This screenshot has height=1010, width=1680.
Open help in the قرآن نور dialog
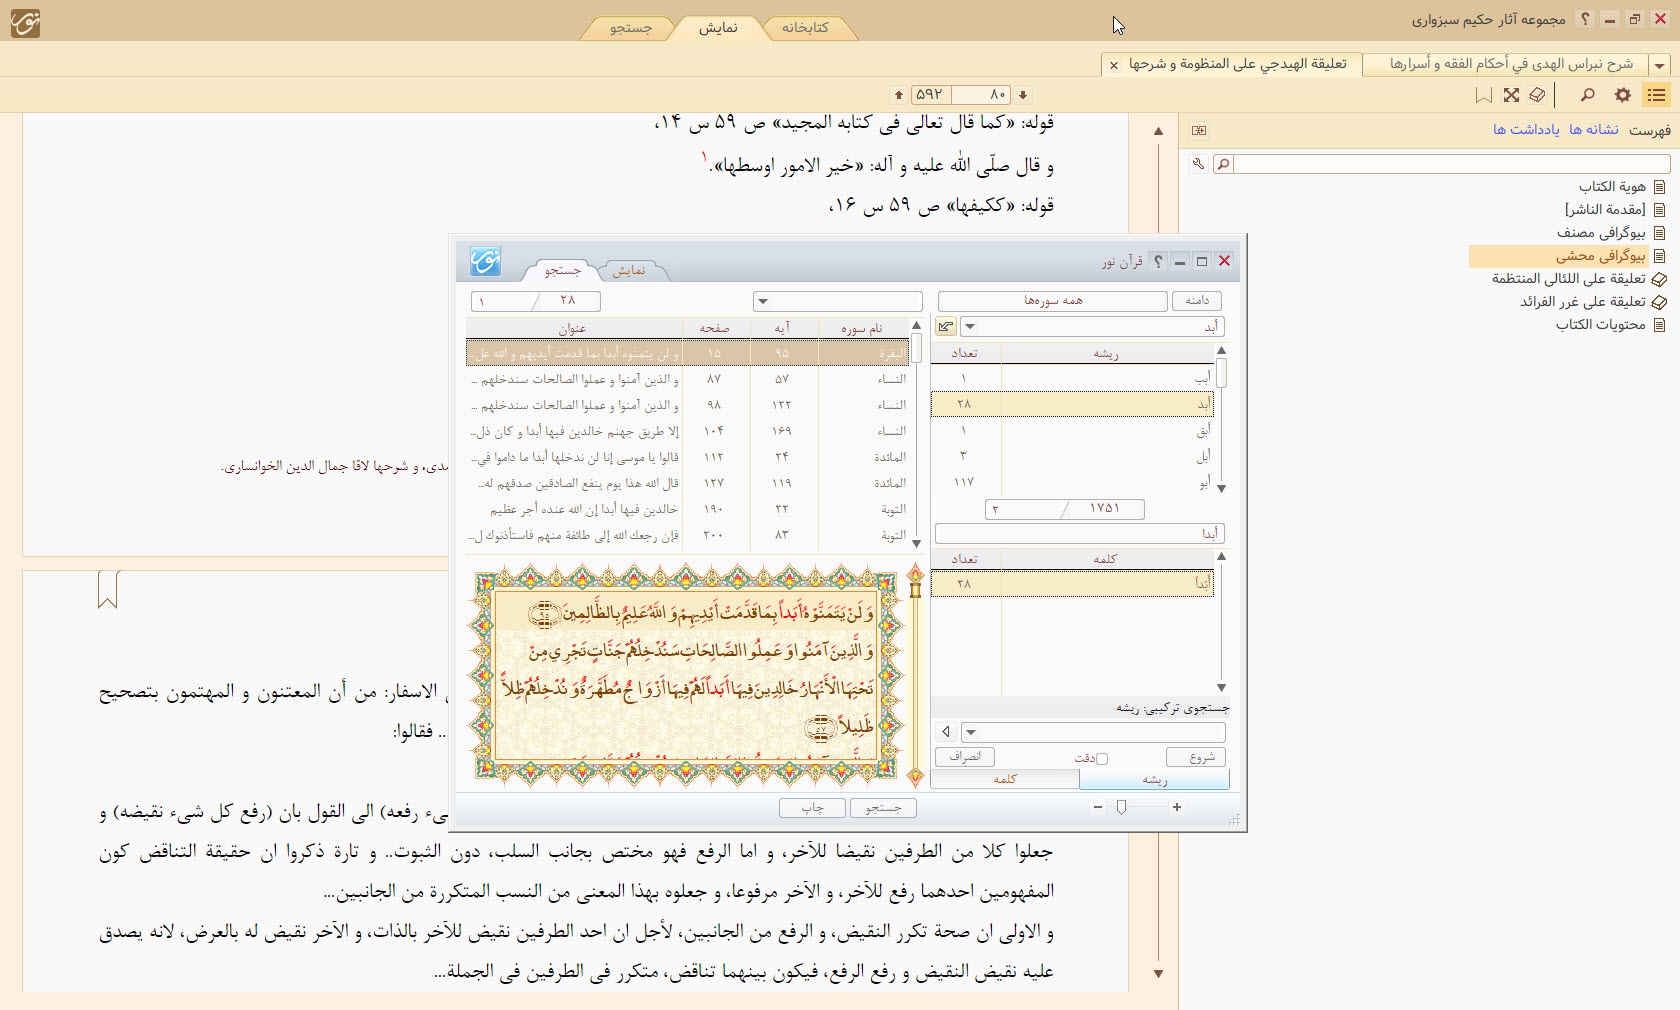point(1158,261)
